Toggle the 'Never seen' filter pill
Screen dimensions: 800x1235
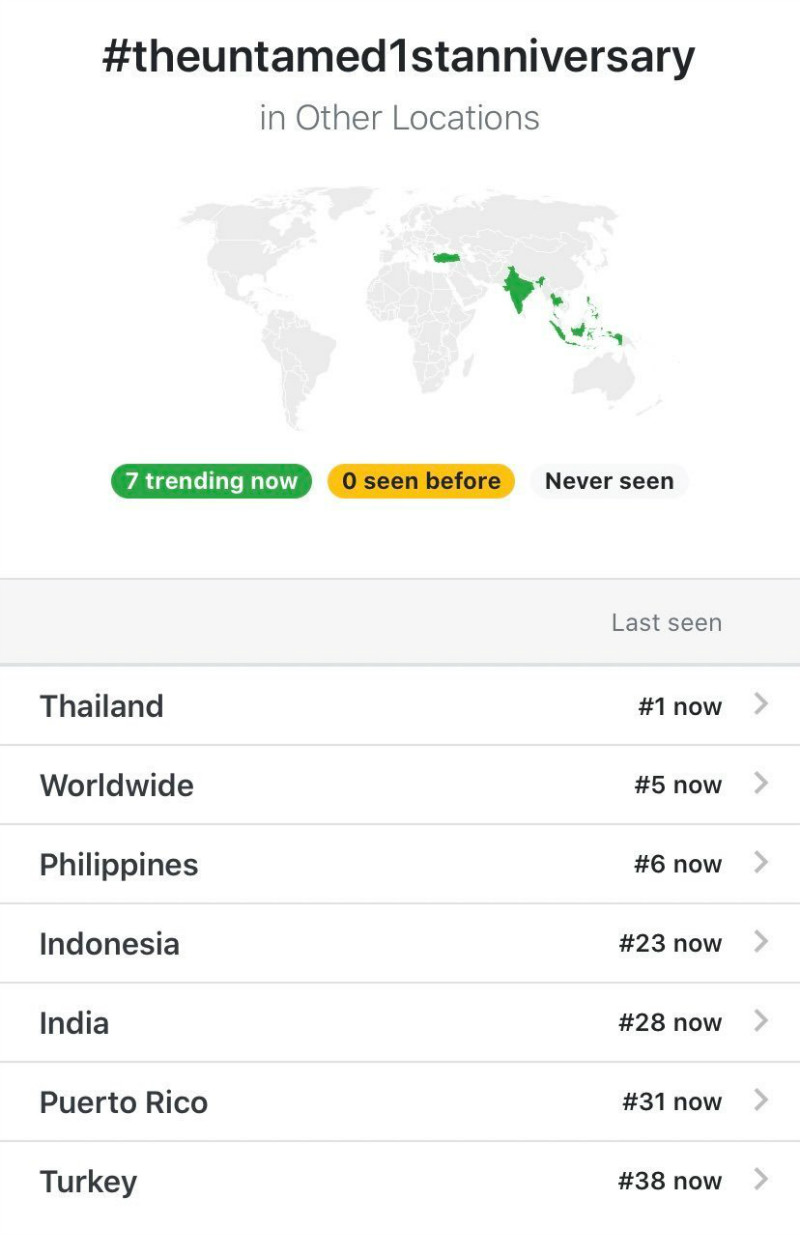609,481
